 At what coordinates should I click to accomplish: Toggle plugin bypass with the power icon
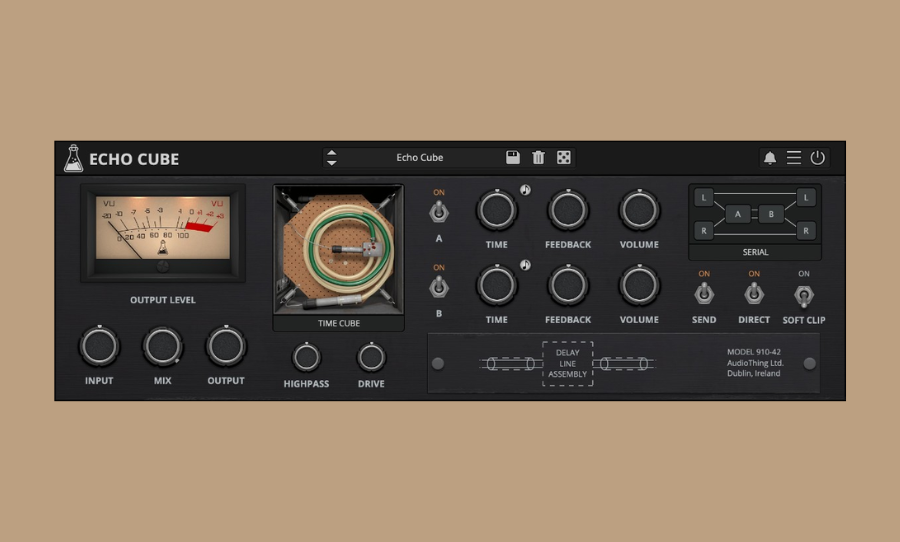pyautogui.click(x=818, y=158)
